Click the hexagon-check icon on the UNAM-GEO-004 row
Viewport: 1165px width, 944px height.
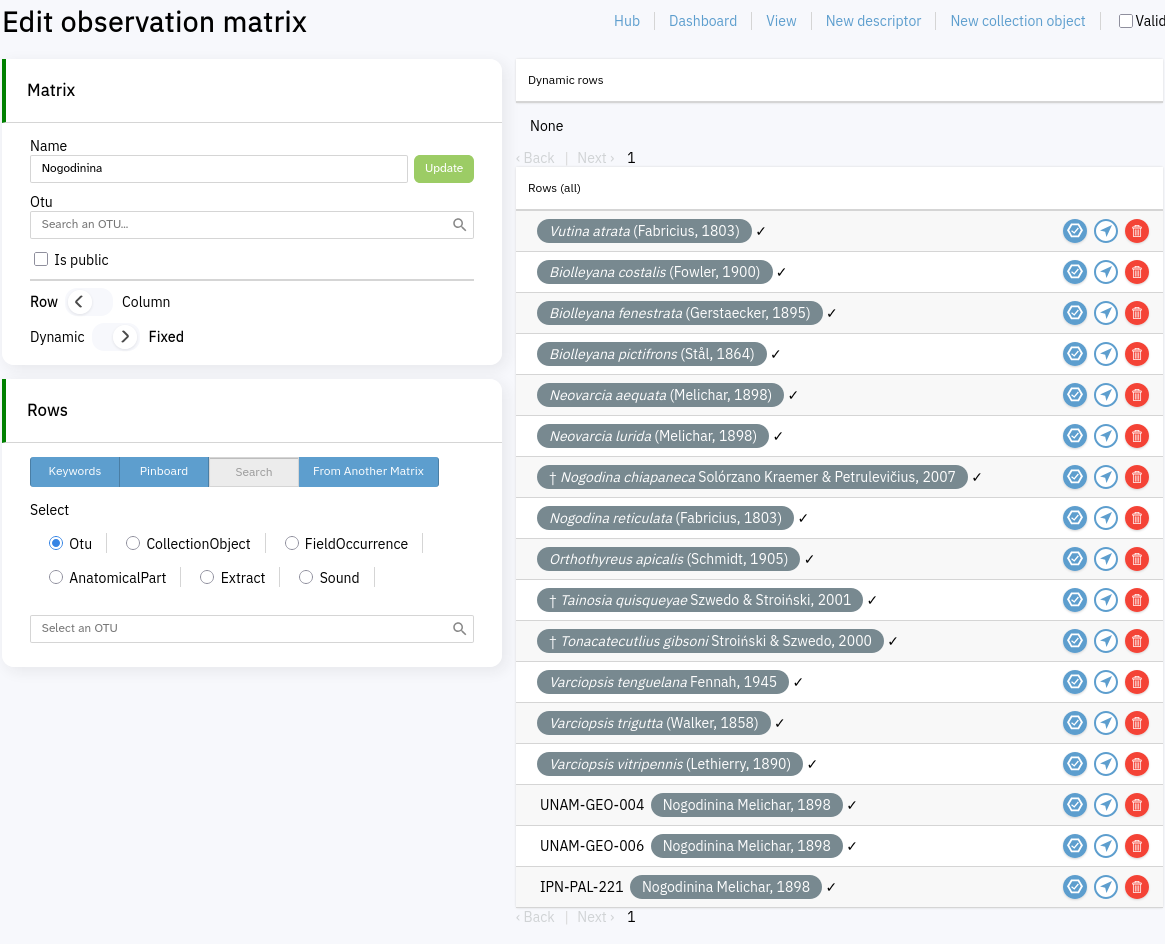pos(1074,805)
